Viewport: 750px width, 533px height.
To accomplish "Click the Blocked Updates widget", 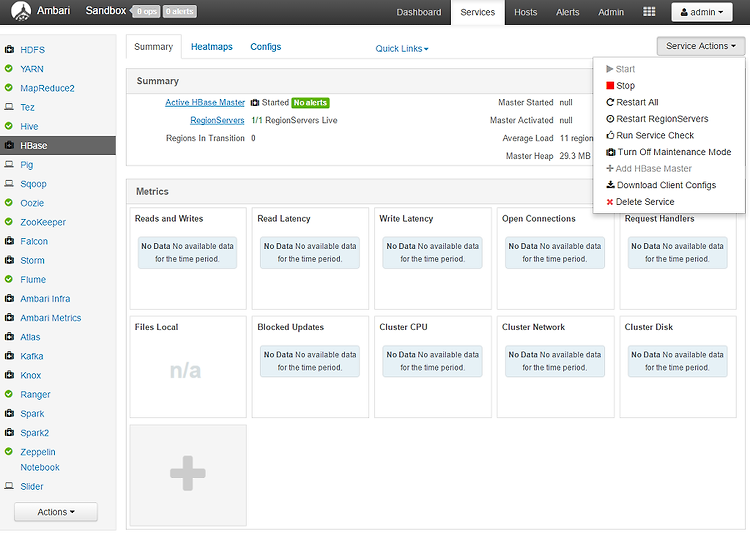I will point(310,366).
